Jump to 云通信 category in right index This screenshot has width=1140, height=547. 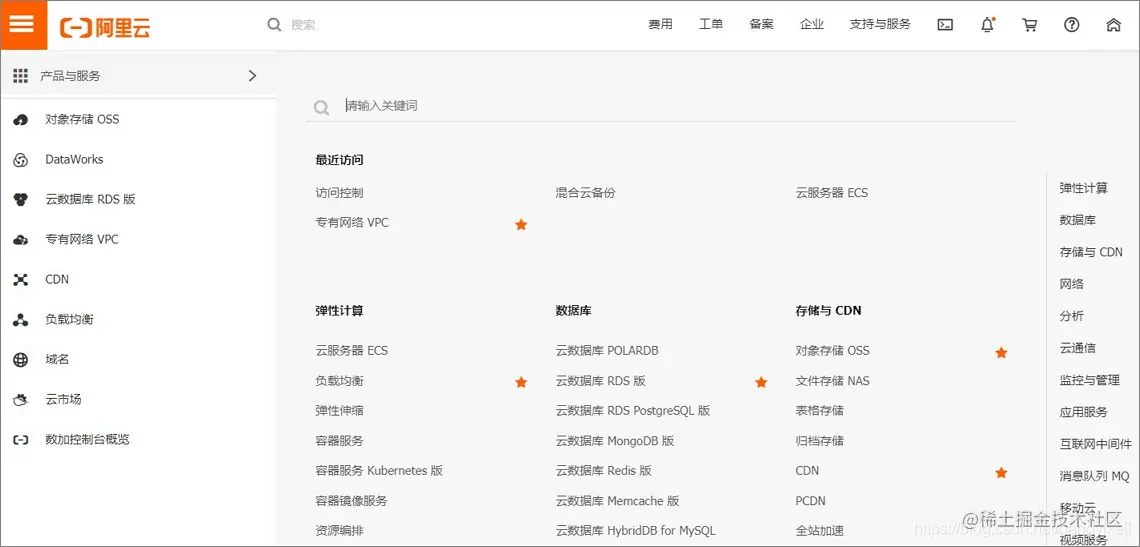1077,348
